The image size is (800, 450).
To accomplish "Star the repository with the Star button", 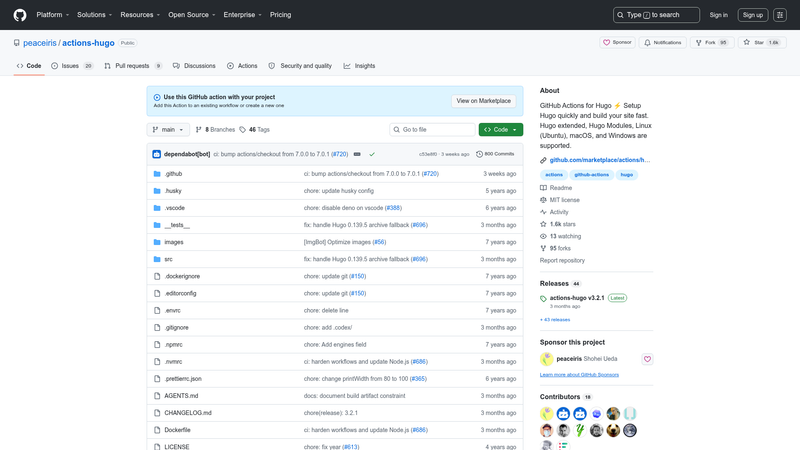I will [x=762, y=42].
